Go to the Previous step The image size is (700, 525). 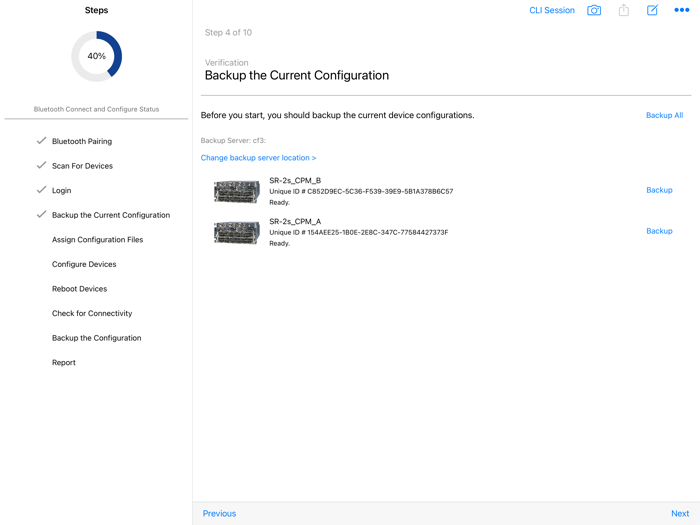pyautogui.click(x=219, y=513)
